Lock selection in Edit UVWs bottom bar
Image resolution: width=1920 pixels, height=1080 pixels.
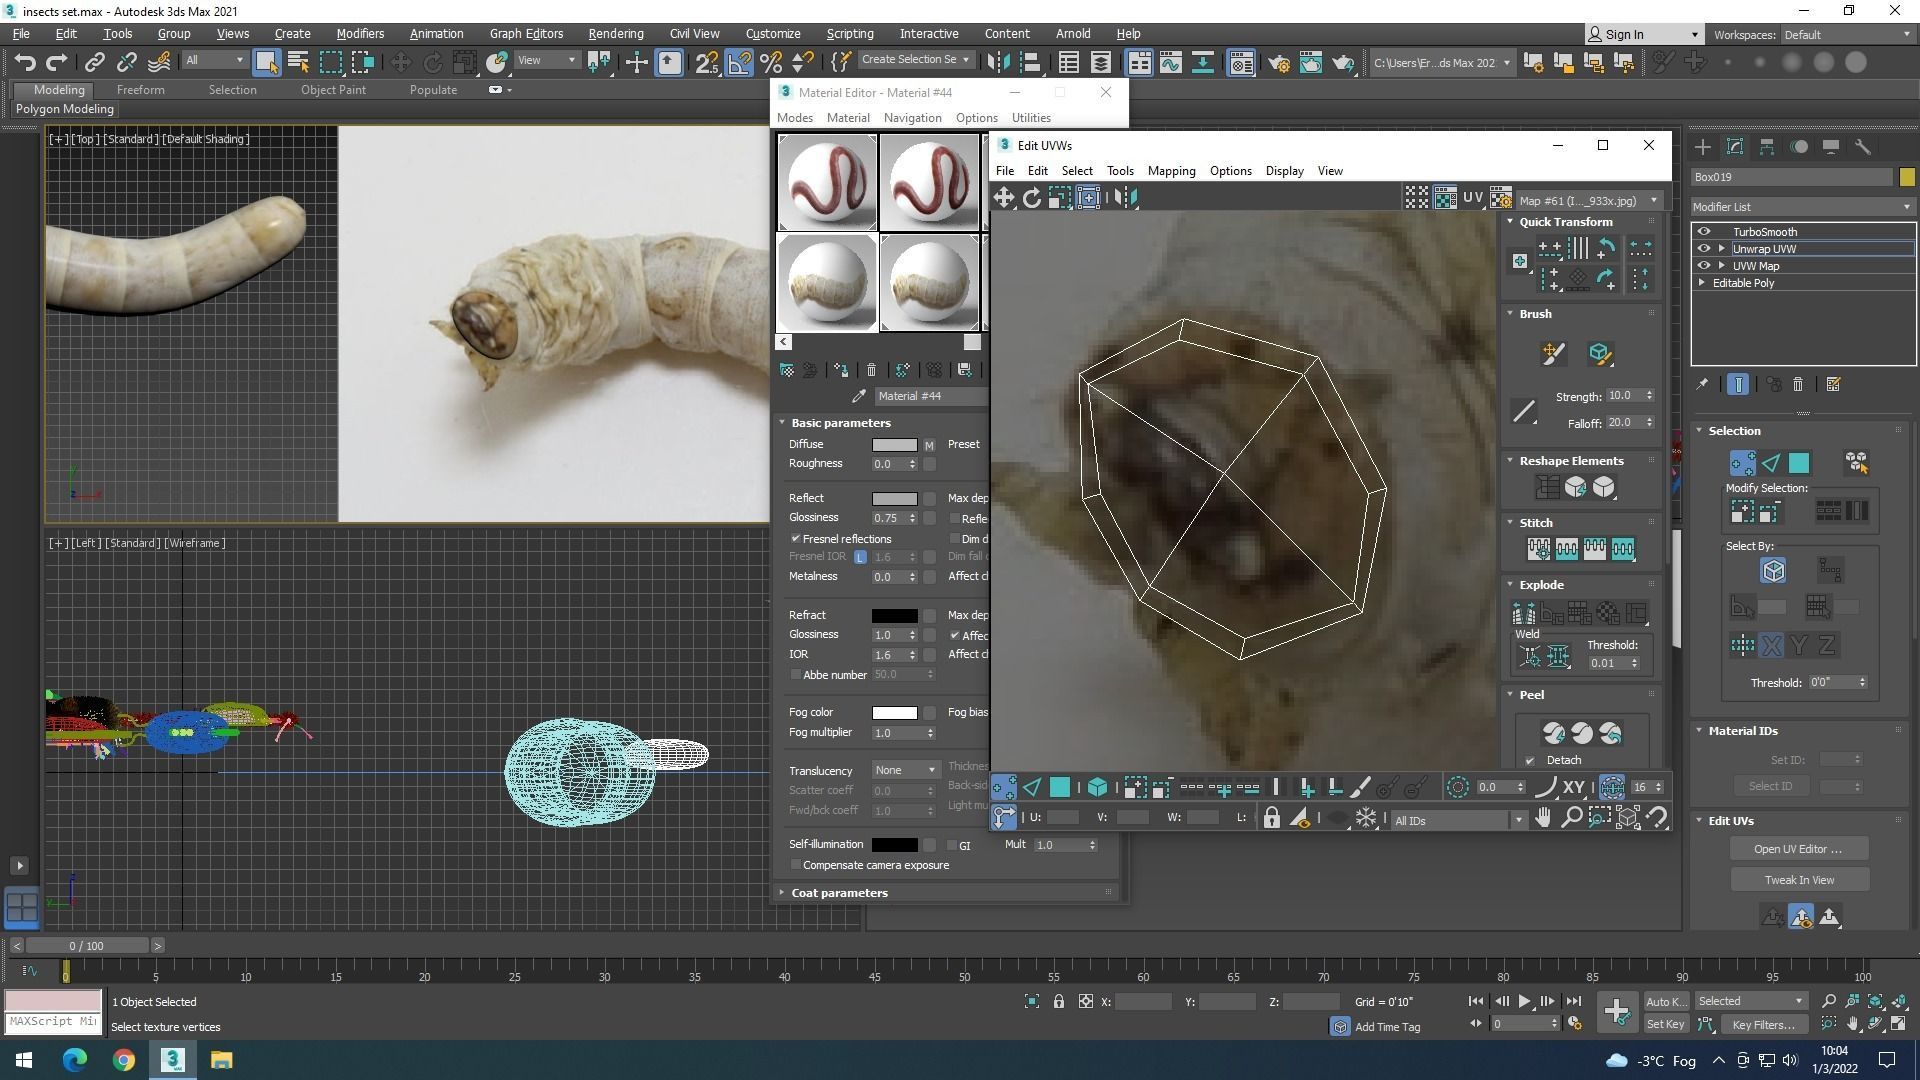(1271, 819)
